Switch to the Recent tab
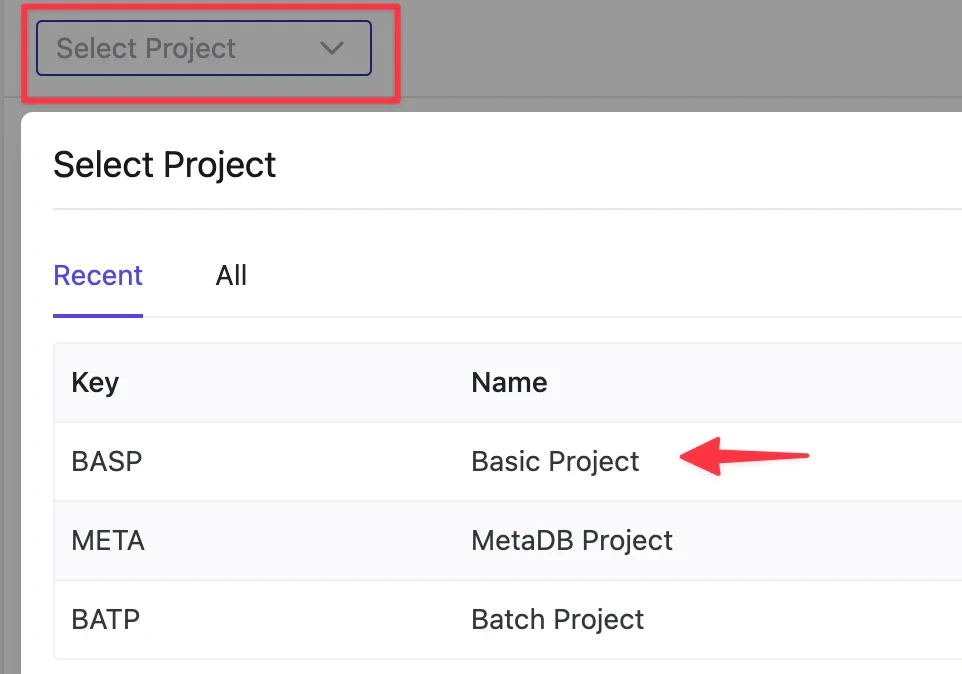 click(x=97, y=275)
